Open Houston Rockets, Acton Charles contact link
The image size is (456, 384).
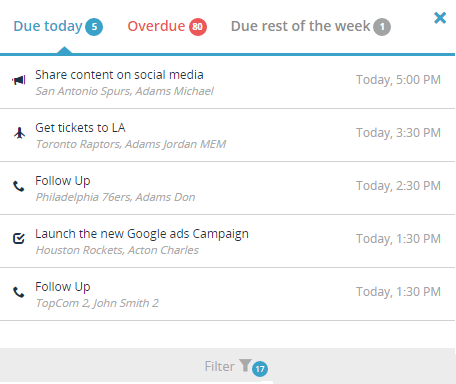point(117,250)
